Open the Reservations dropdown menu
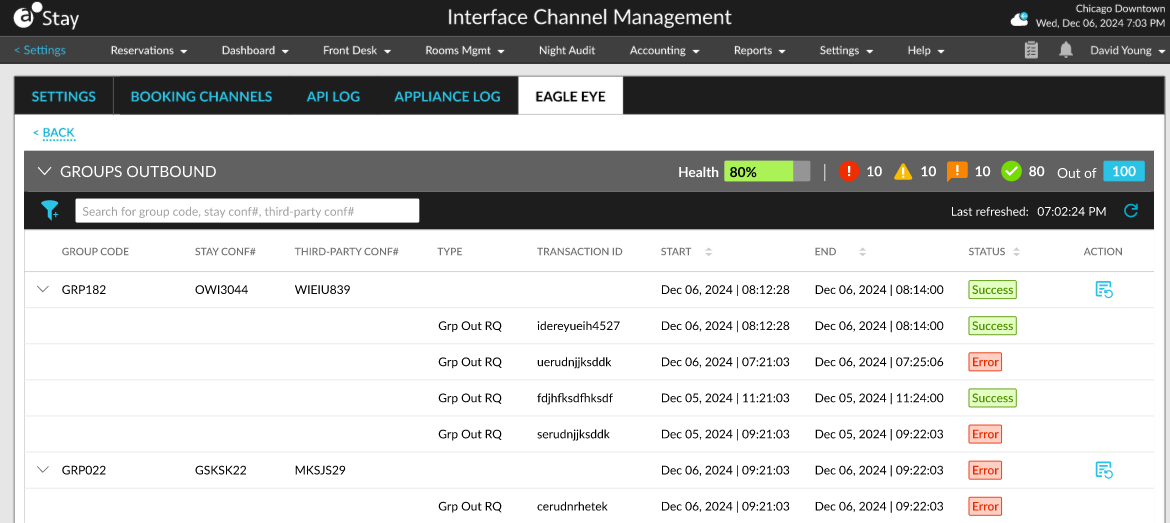Screen dimensions: 1170x523 148,51
